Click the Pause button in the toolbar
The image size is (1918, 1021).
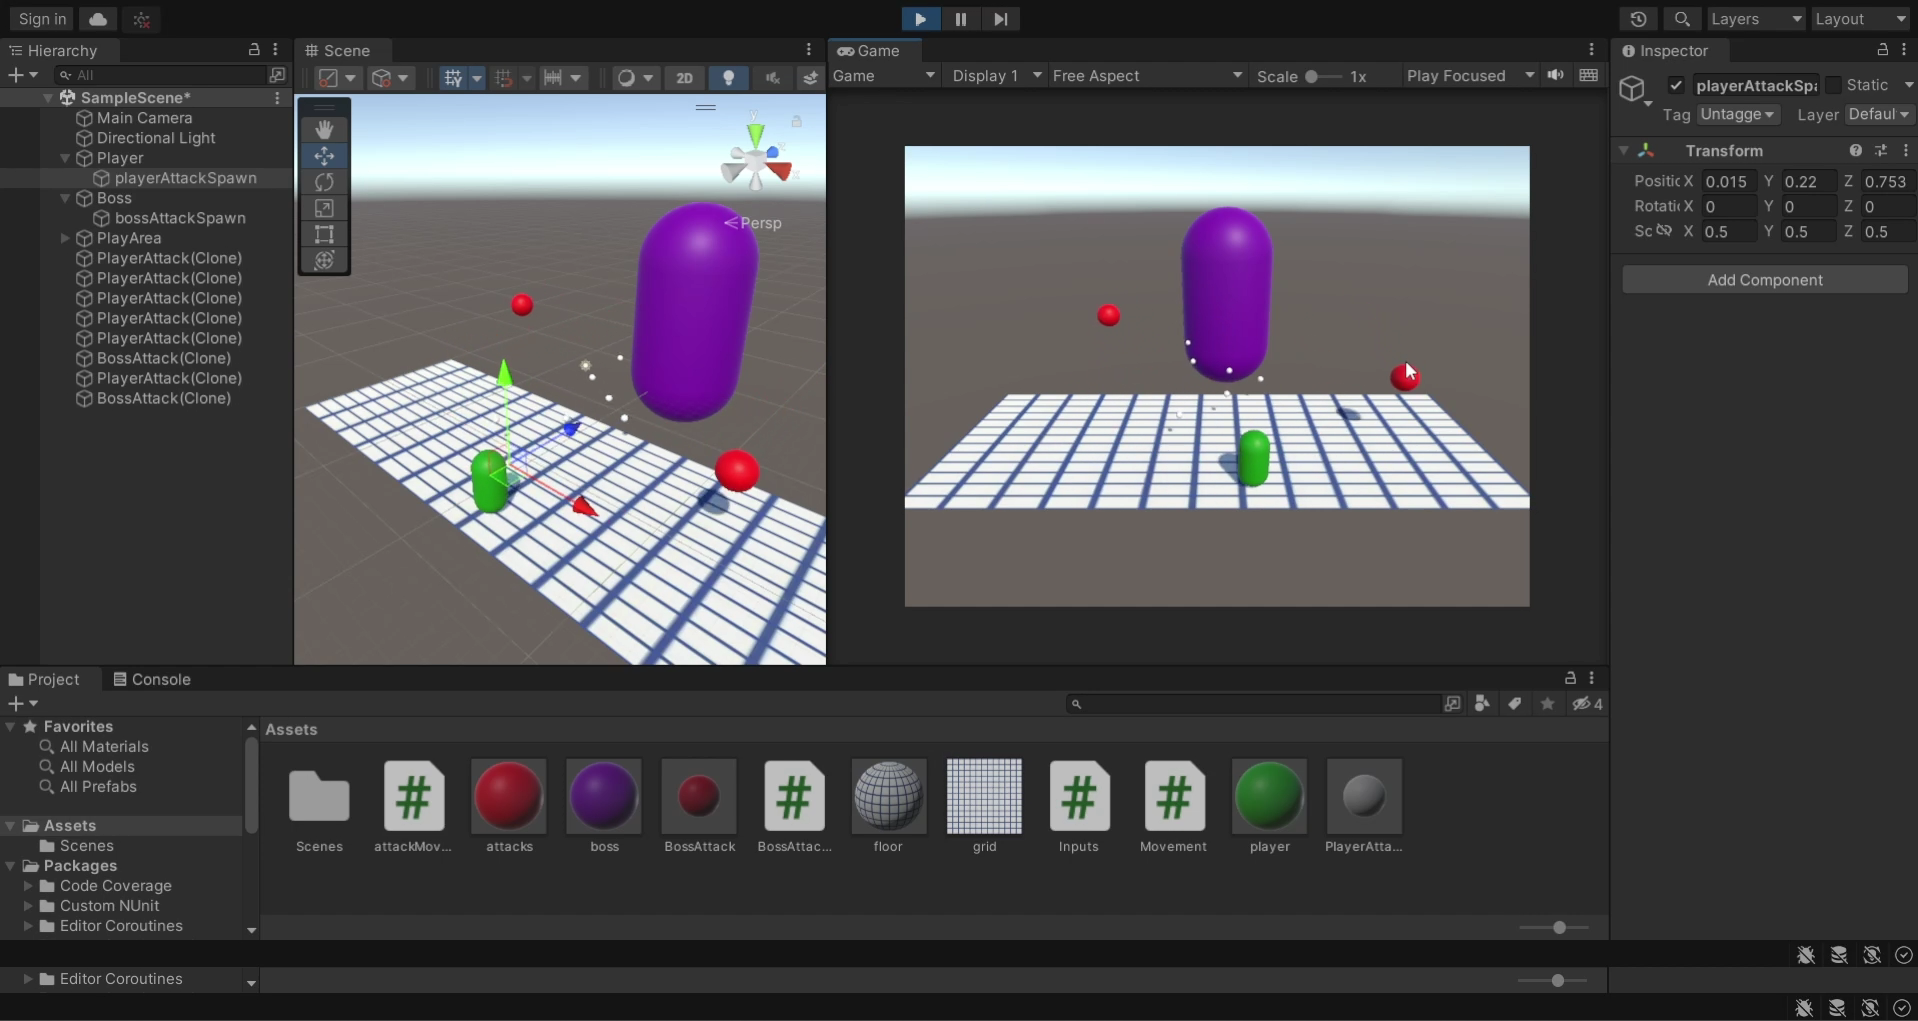960,19
